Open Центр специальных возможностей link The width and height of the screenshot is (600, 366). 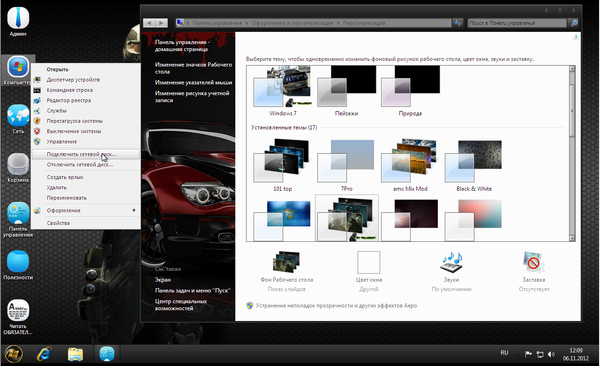[181, 305]
